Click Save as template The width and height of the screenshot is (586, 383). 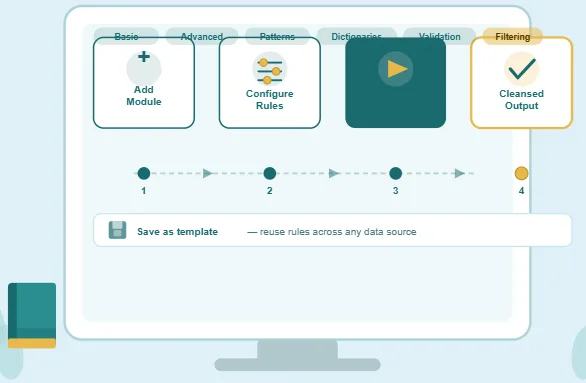(x=178, y=232)
